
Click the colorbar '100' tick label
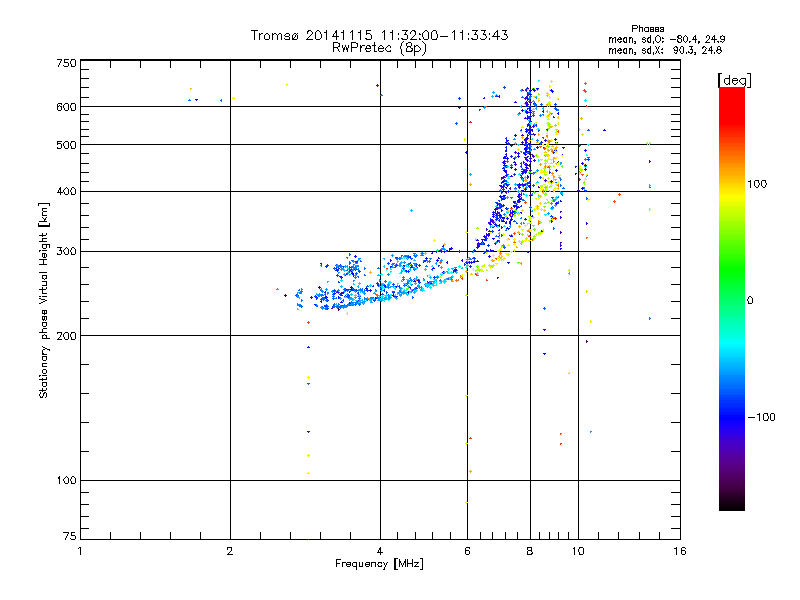[x=757, y=184]
